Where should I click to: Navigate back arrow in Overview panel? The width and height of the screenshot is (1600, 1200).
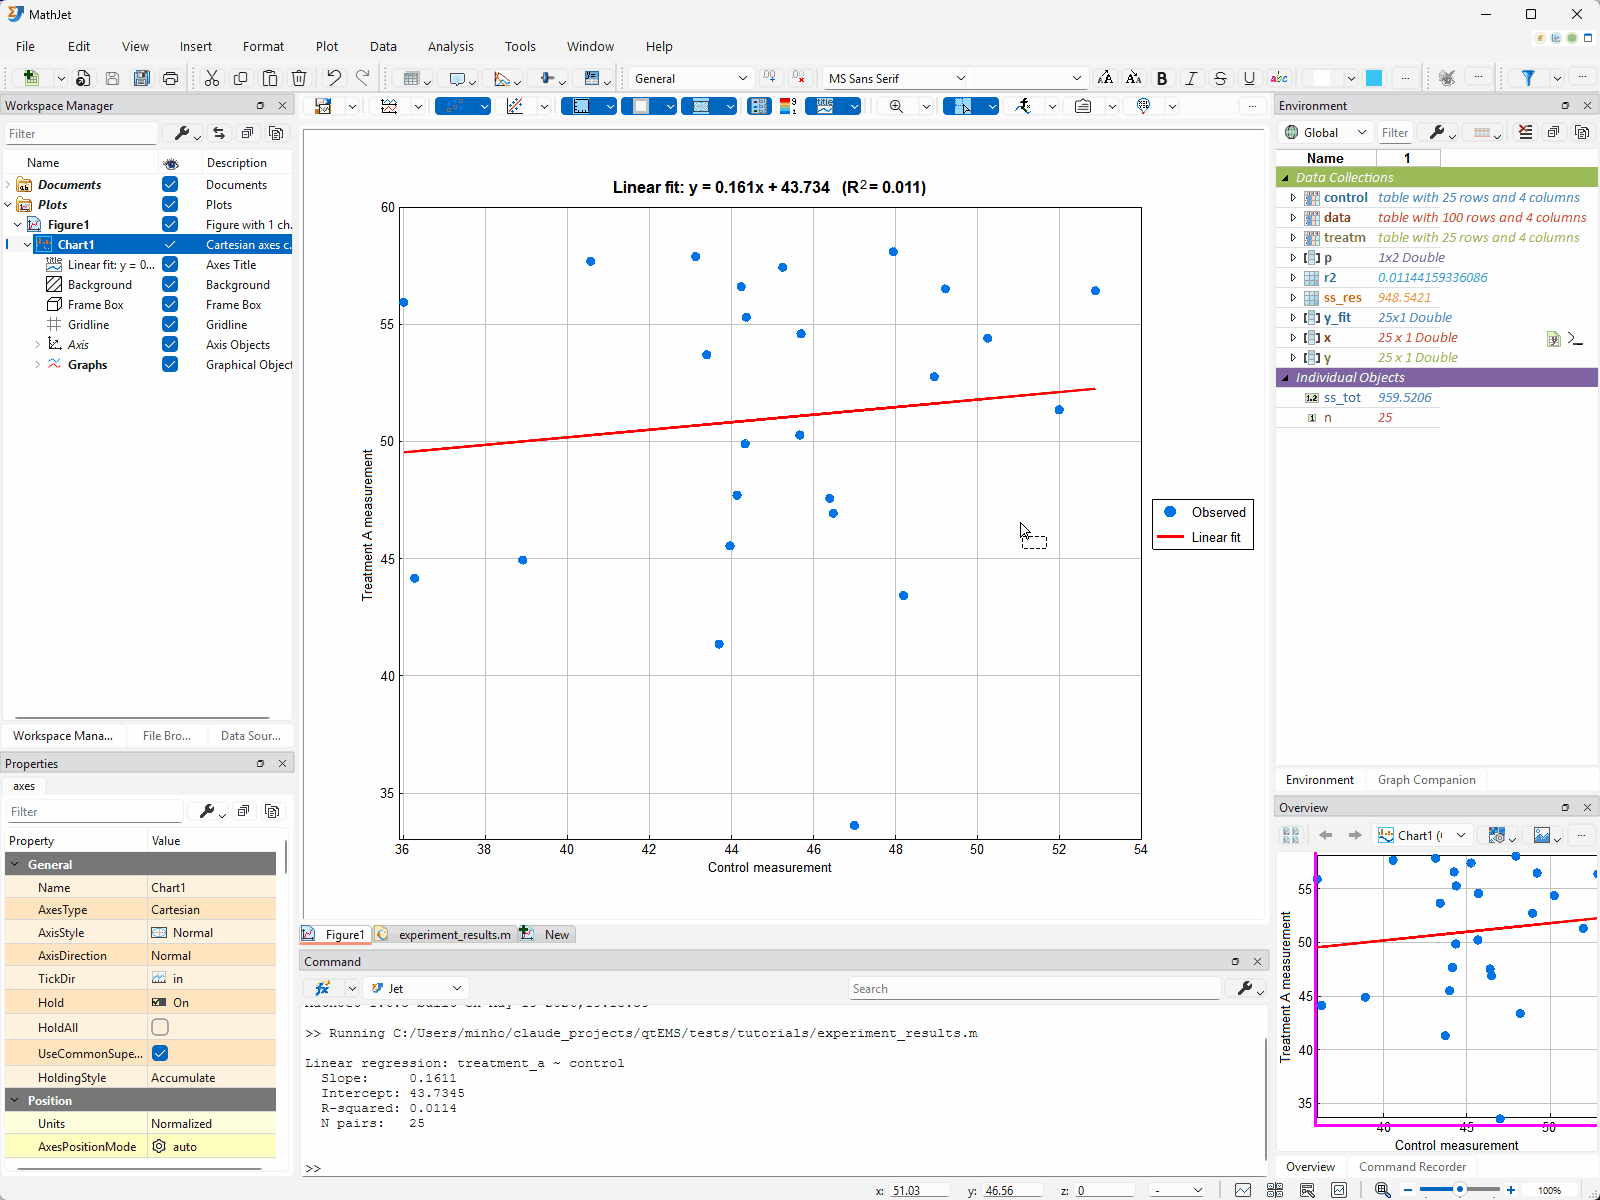(x=1325, y=835)
